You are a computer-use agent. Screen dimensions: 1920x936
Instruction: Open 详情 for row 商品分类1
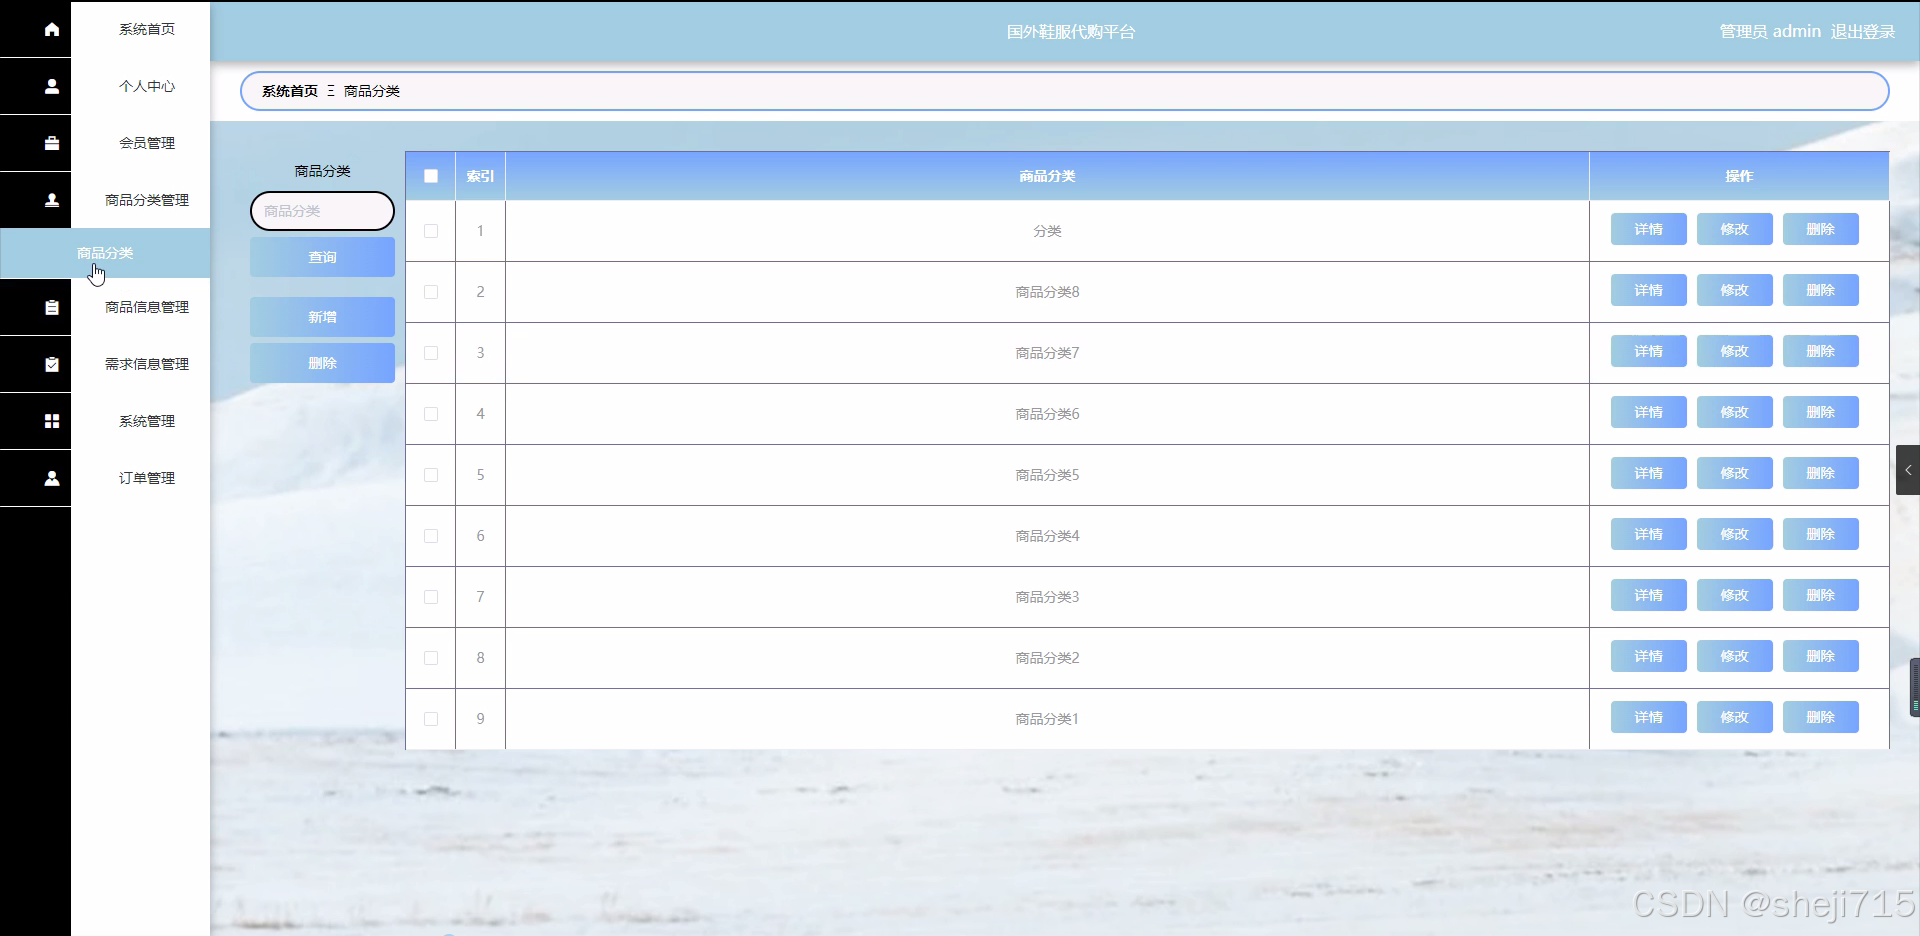pyautogui.click(x=1648, y=717)
